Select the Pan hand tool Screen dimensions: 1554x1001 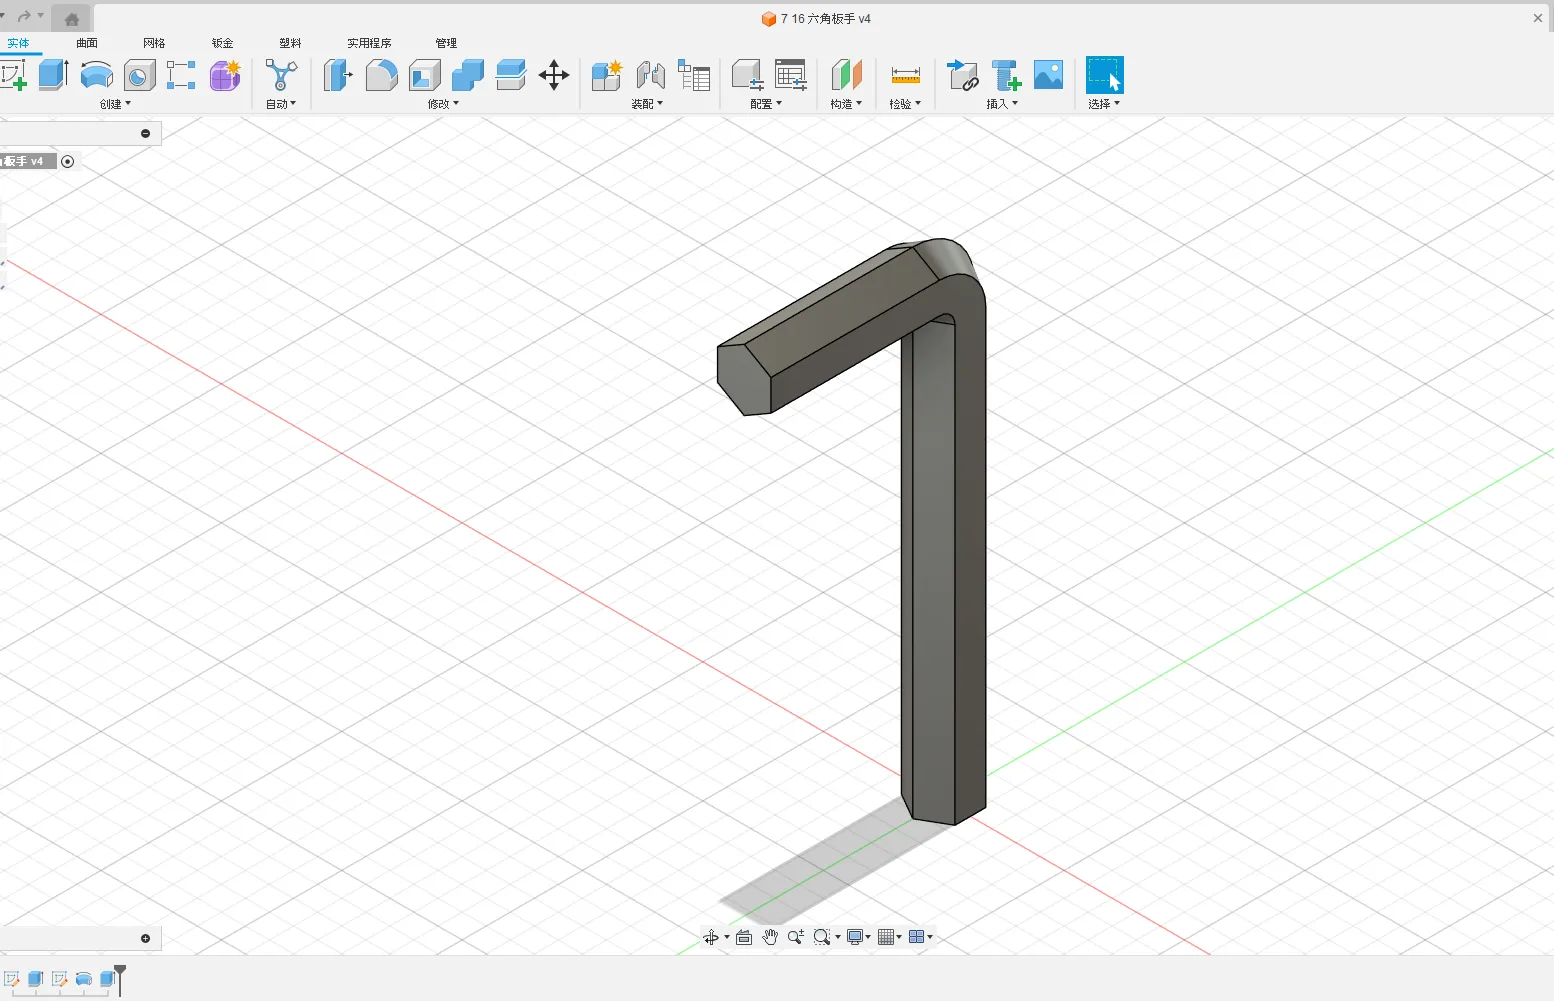point(770,937)
